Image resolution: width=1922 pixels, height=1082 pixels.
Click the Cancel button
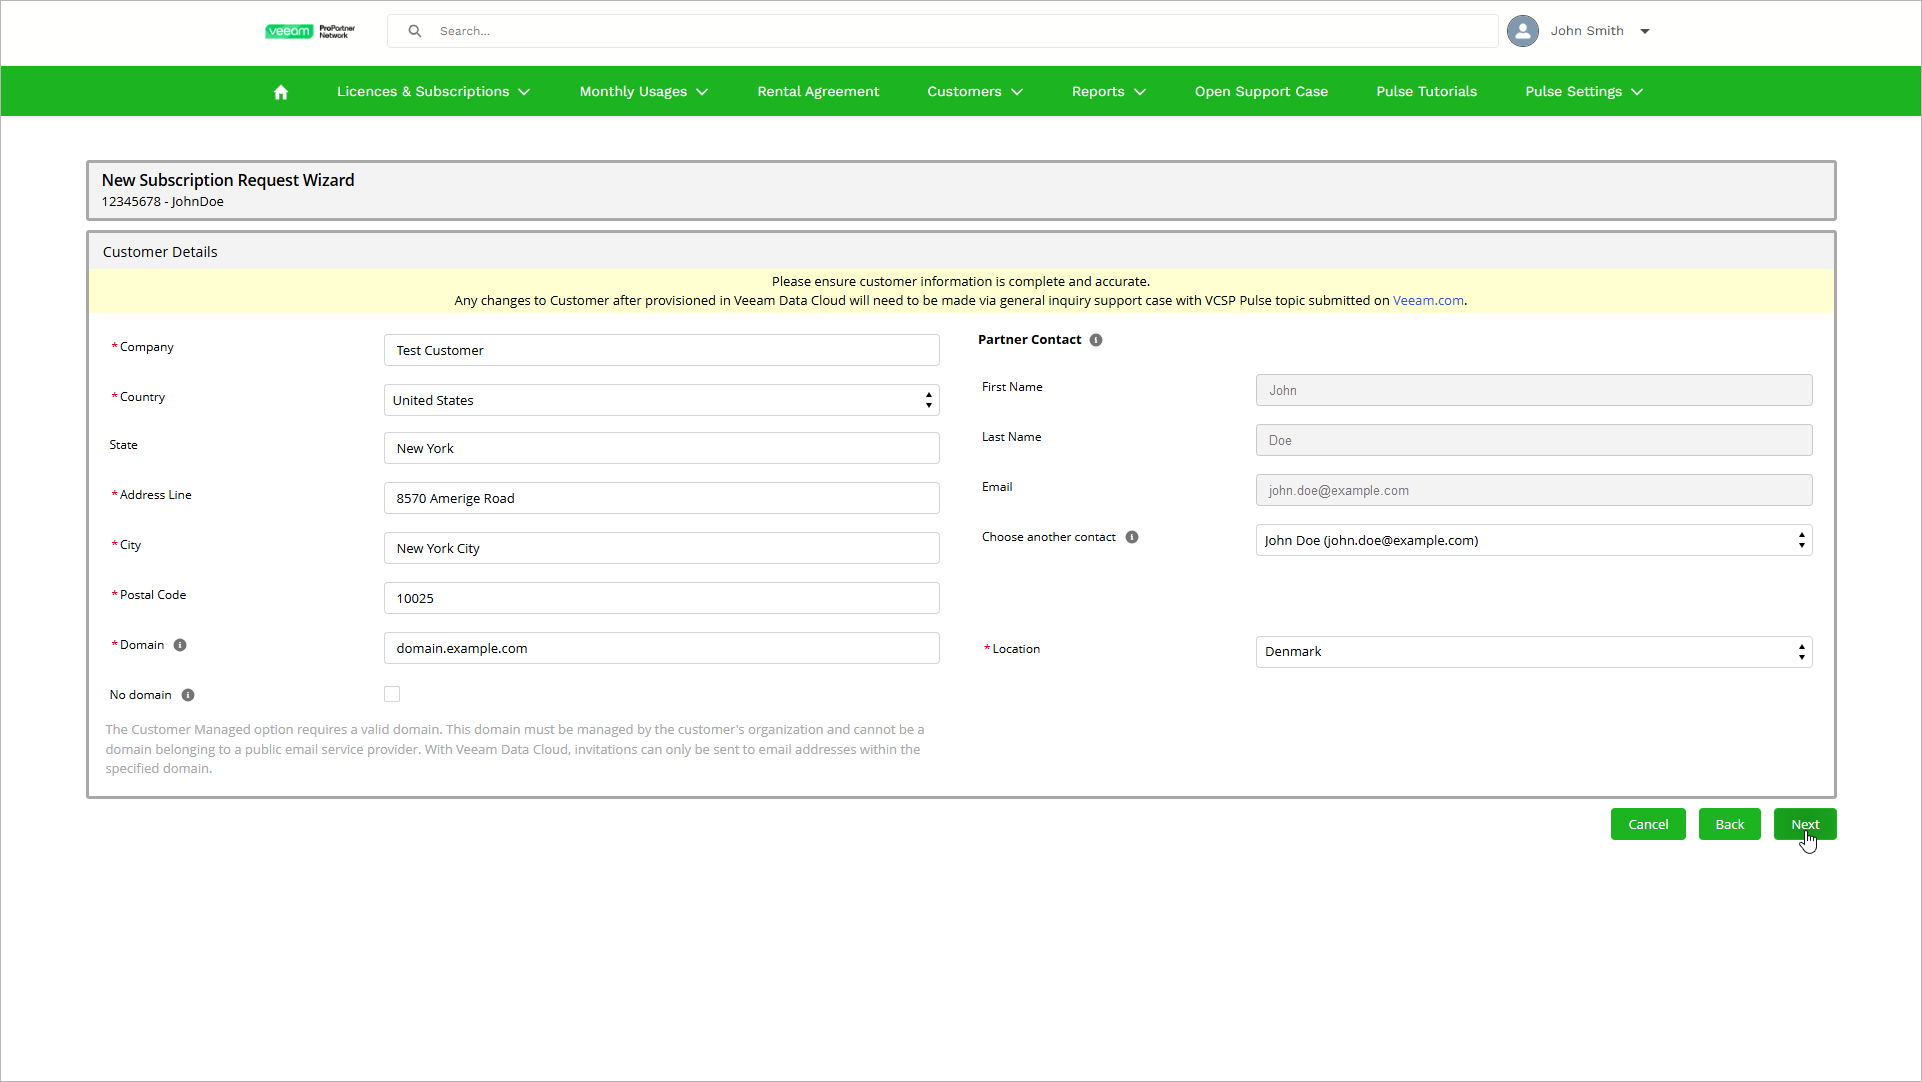pyautogui.click(x=1648, y=824)
